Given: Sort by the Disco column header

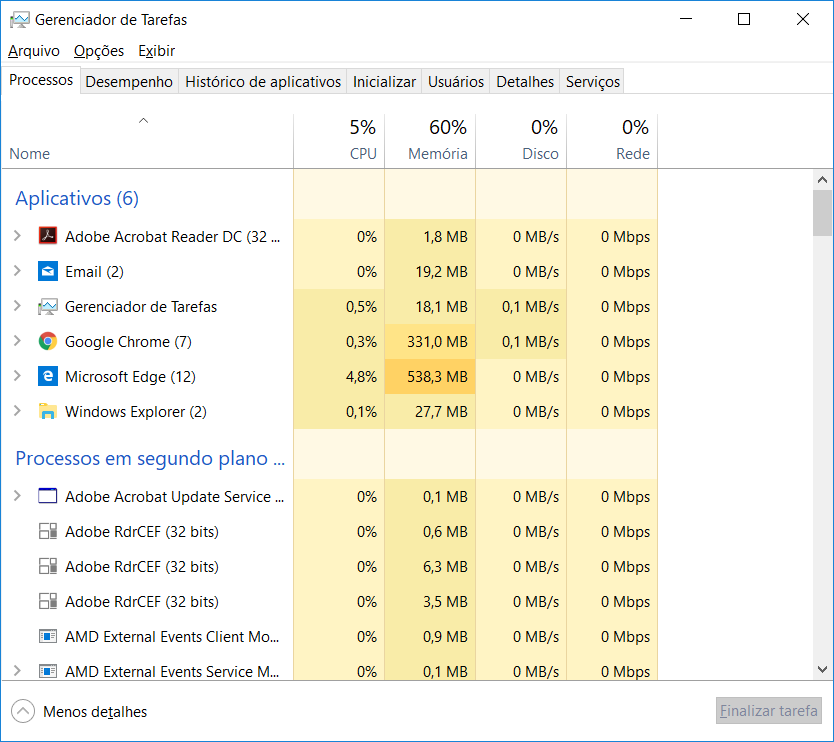Looking at the screenshot, I should pyautogui.click(x=521, y=141).
